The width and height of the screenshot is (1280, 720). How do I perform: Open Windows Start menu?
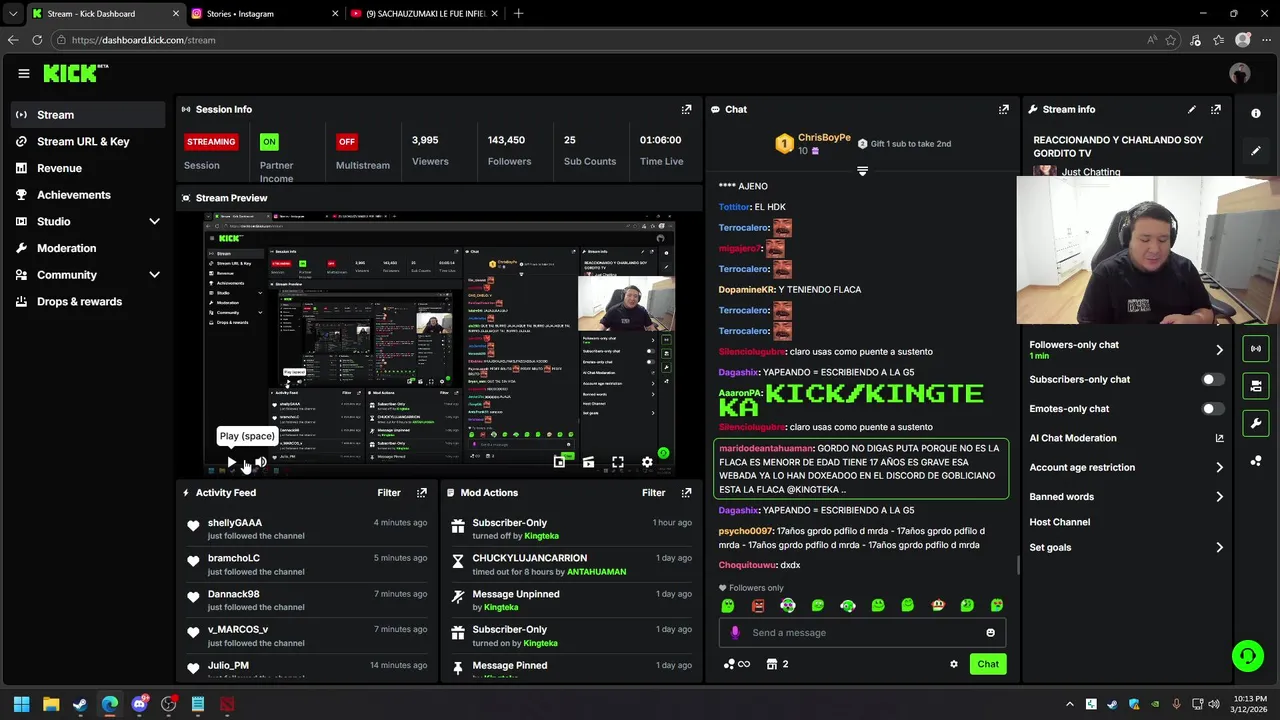[21, 704]
